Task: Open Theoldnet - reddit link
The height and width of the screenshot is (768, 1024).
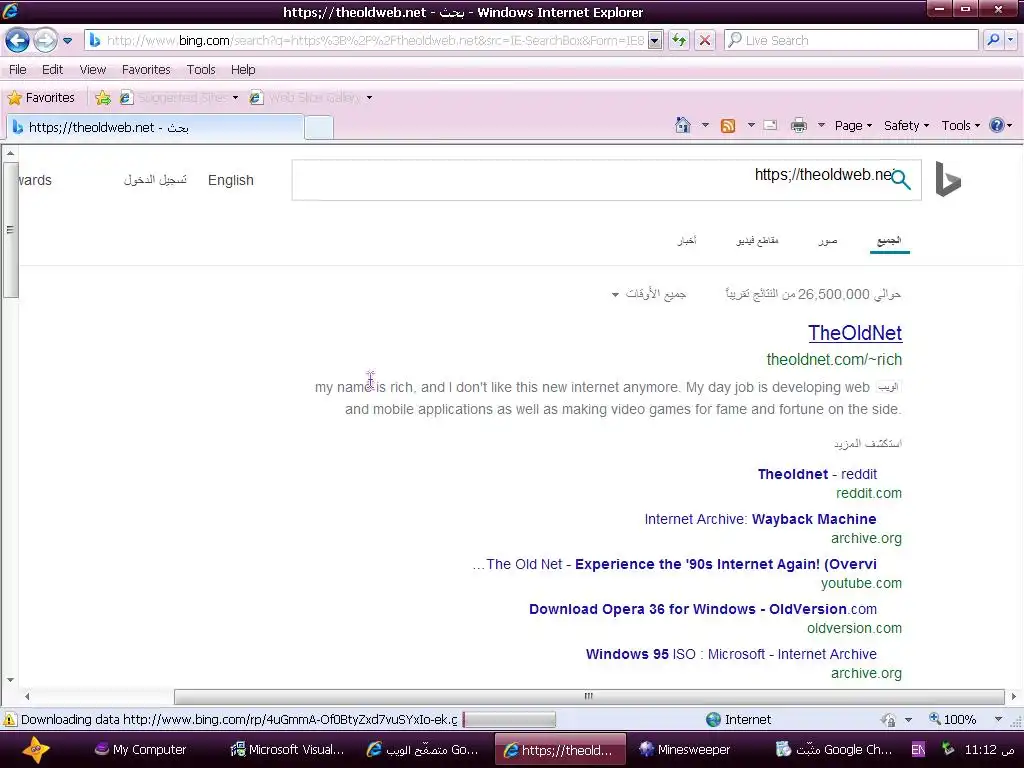Action: [817, 474]
